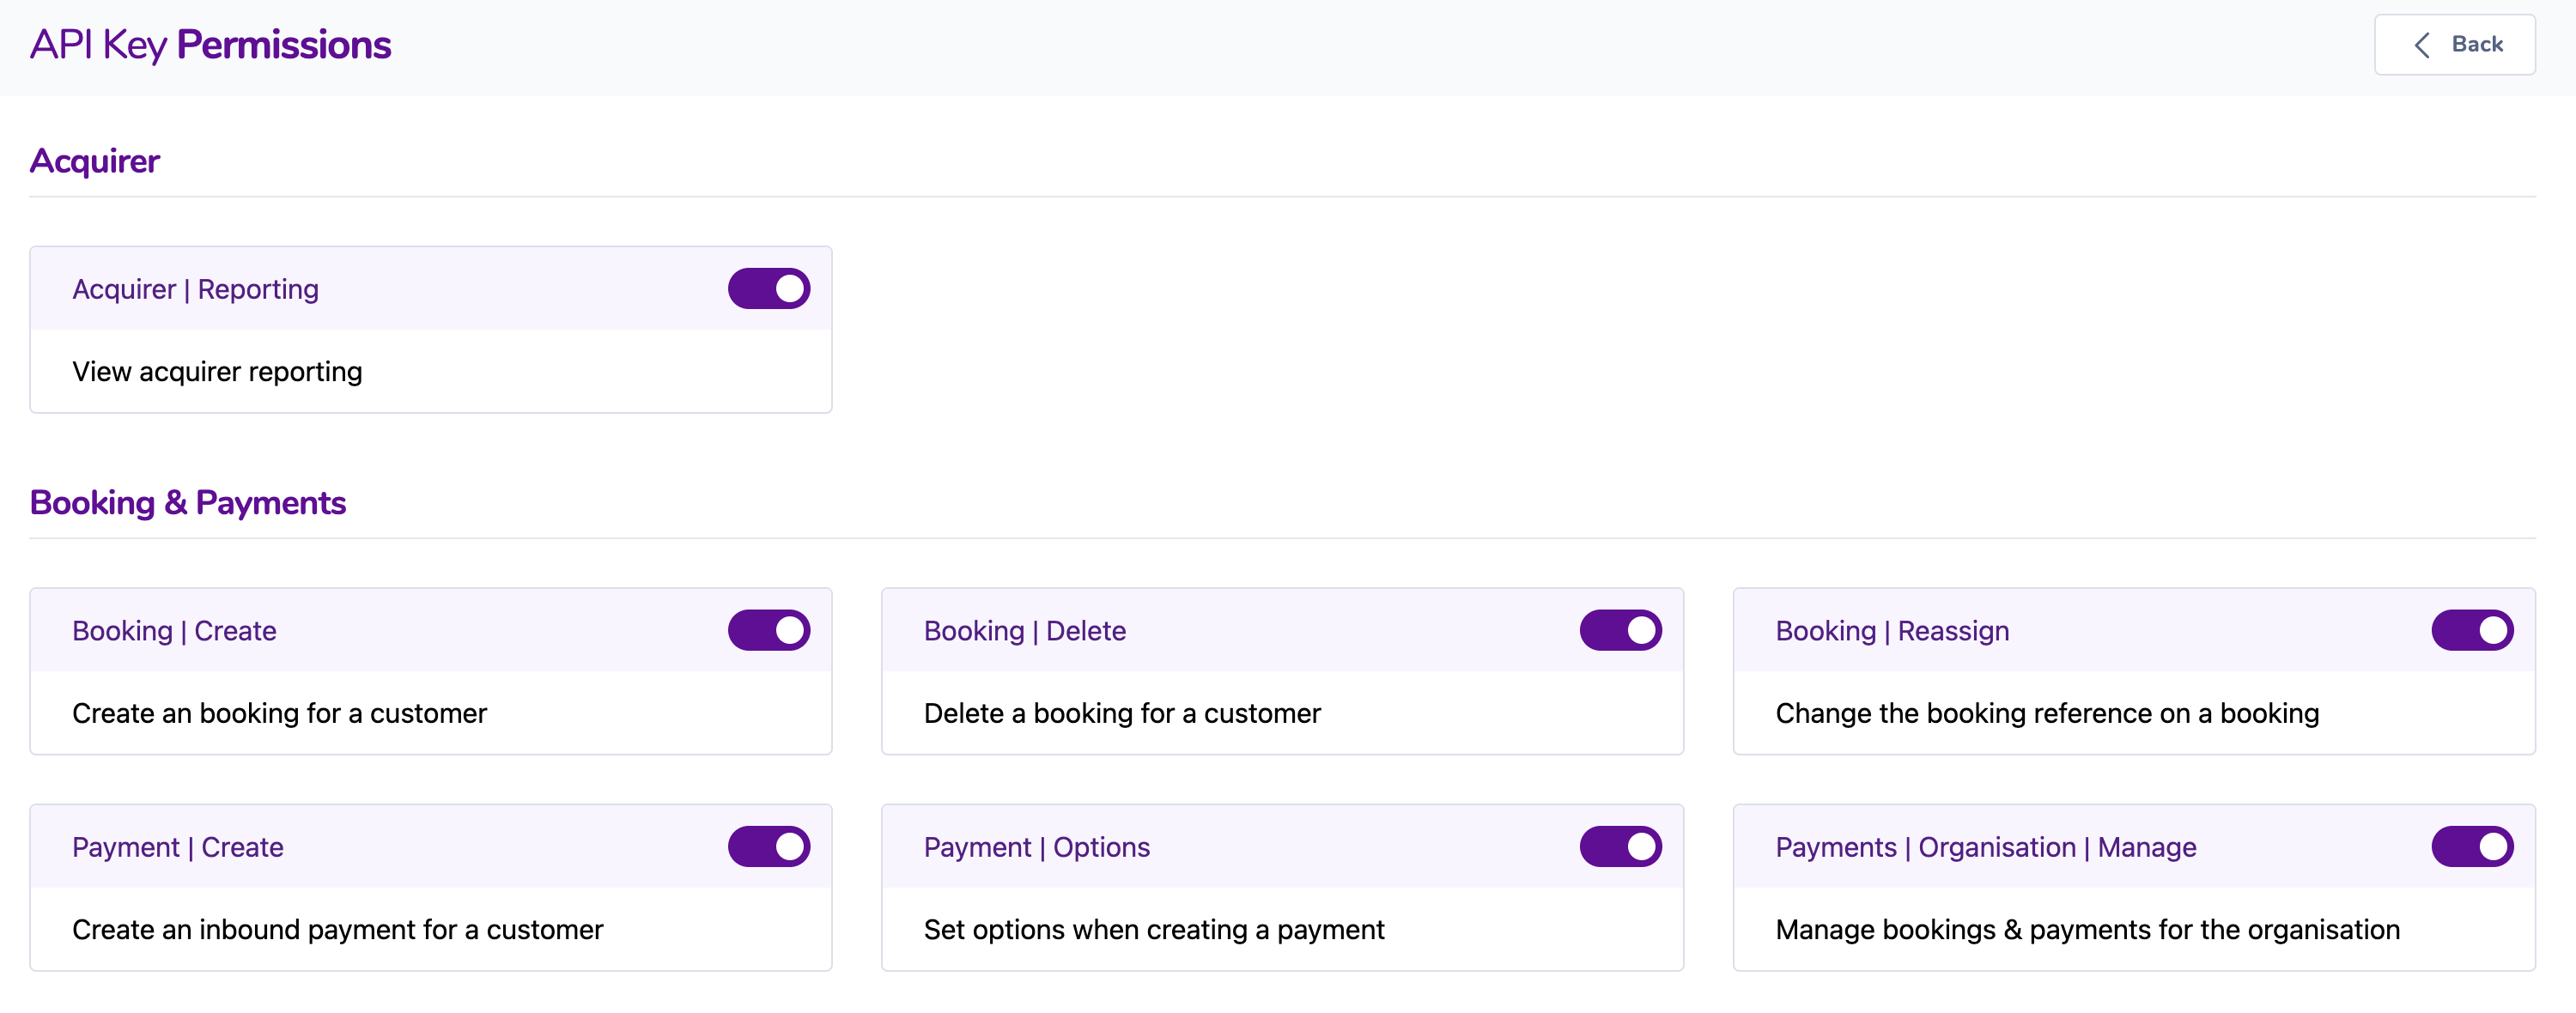Toggle Payments | Organisation | Manage switch
The width and height of the screenshot is (2576, 1013).
[x=2472, y=847]
